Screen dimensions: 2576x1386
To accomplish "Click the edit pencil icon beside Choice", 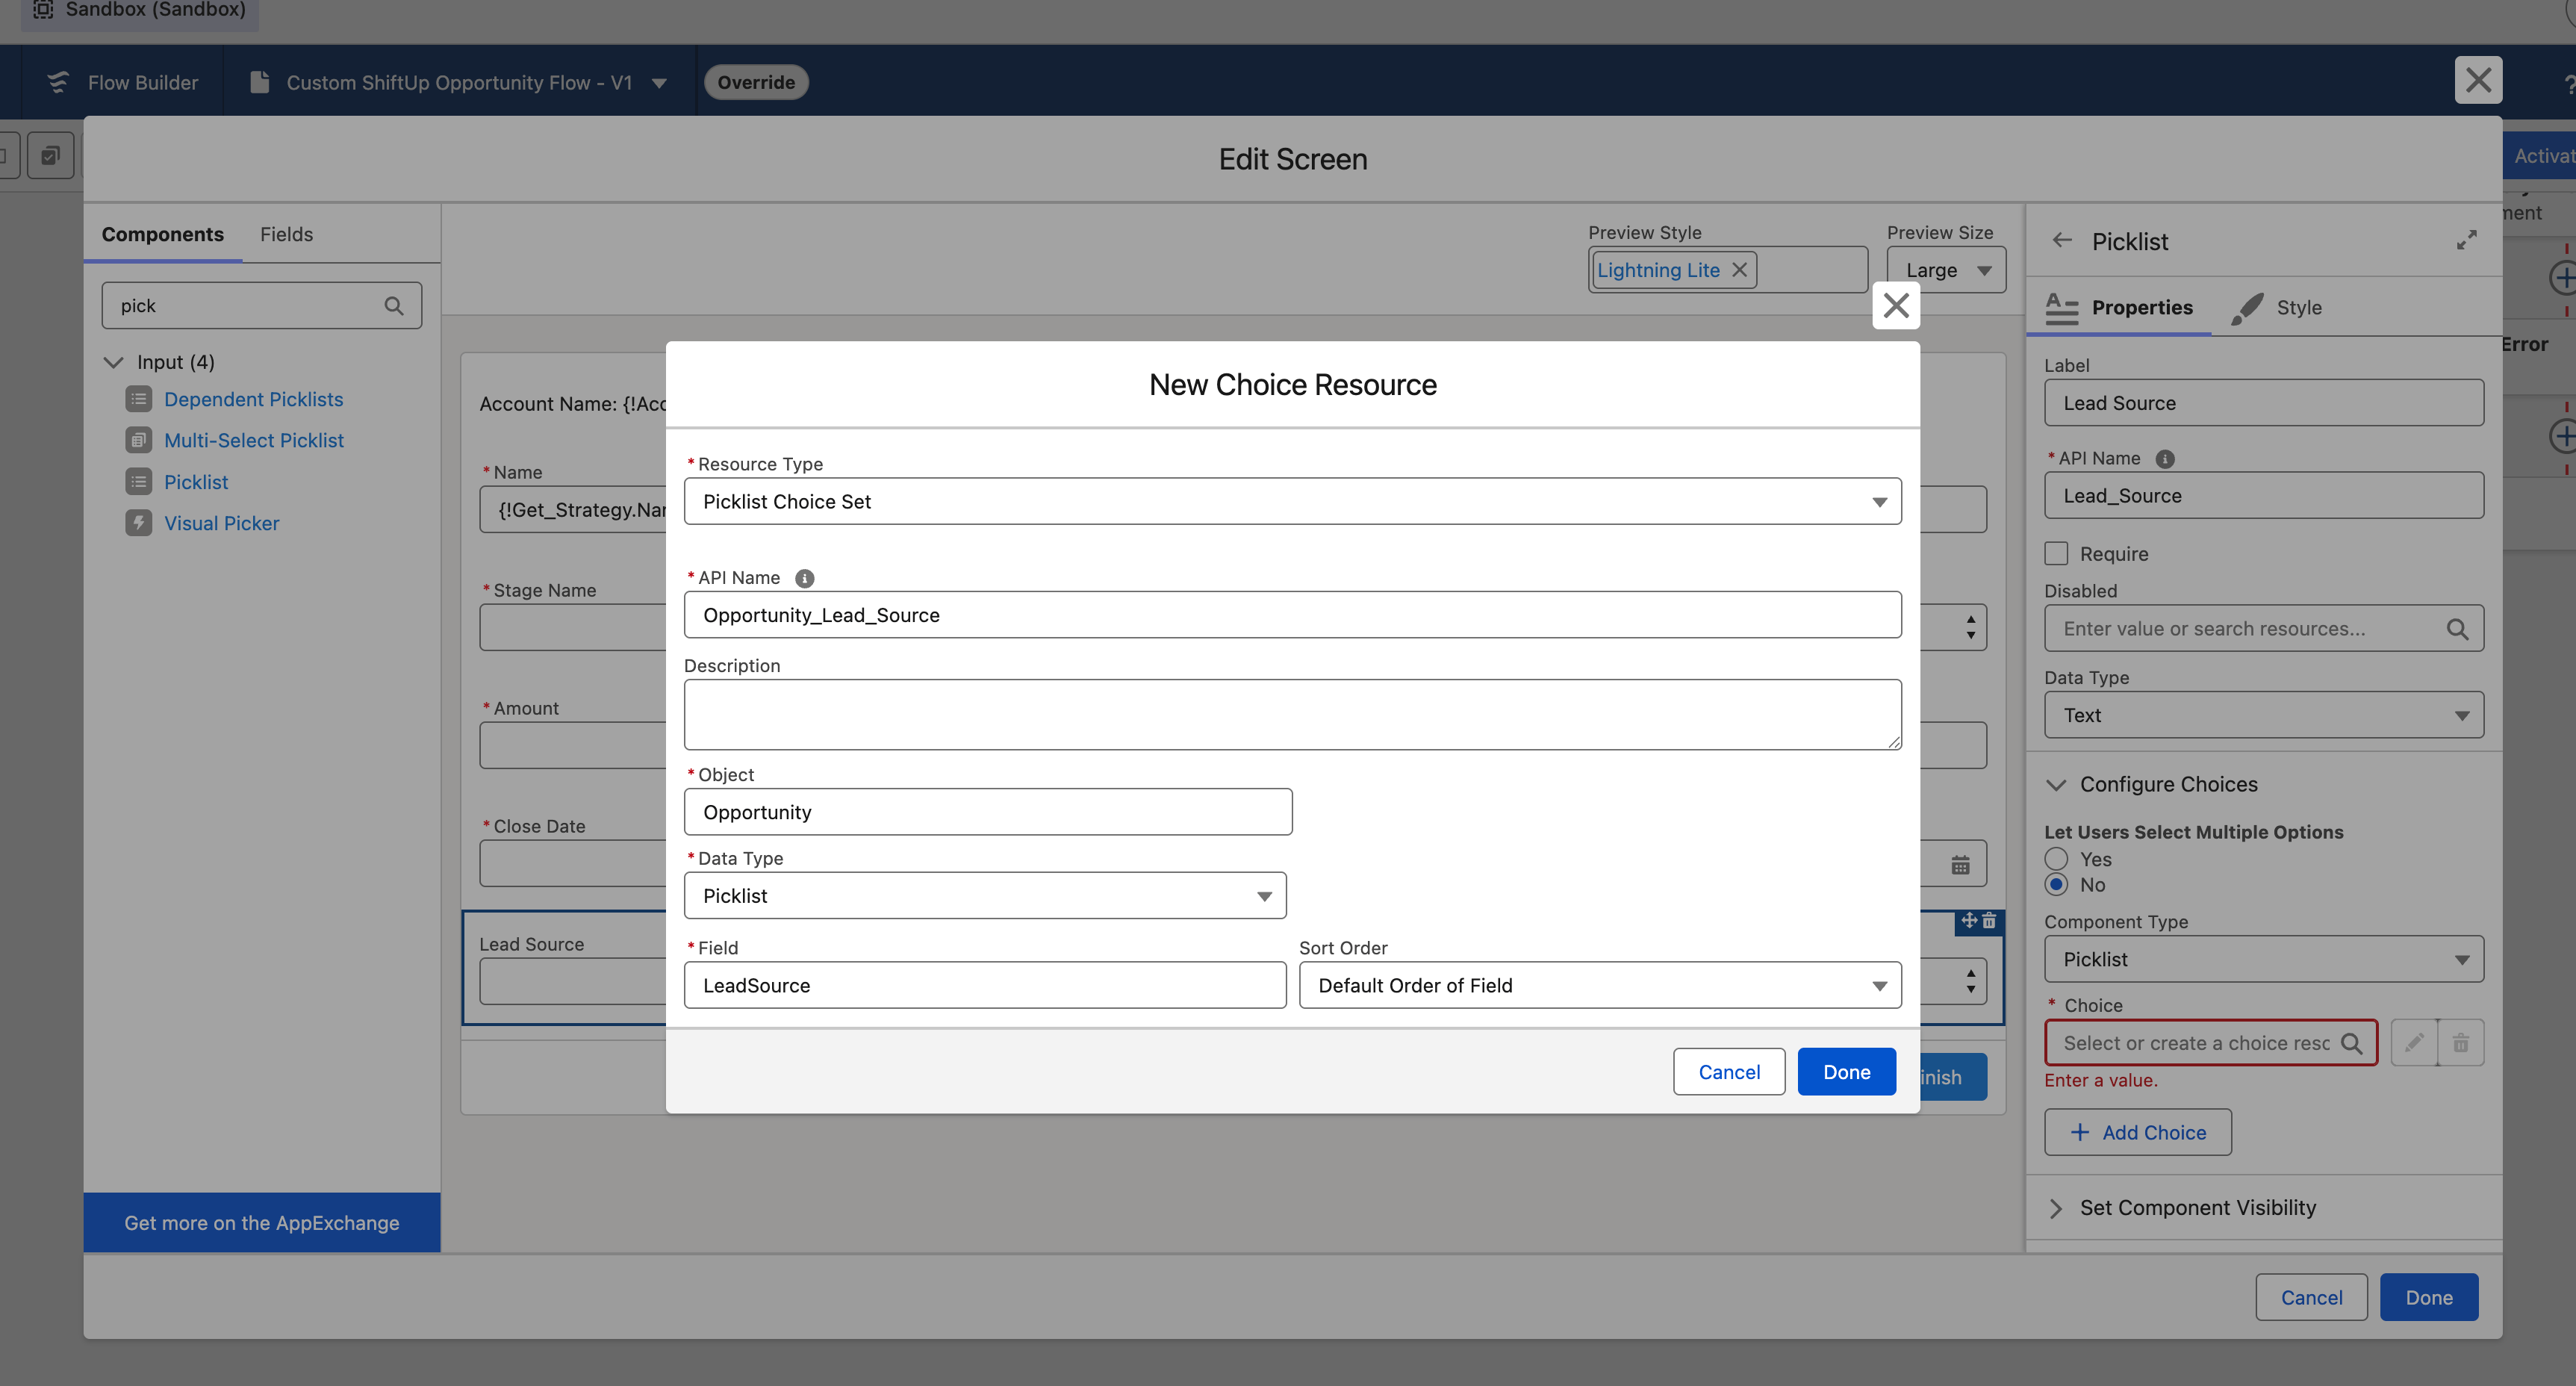I will pyautogui.click(x=2414, y=1043).
